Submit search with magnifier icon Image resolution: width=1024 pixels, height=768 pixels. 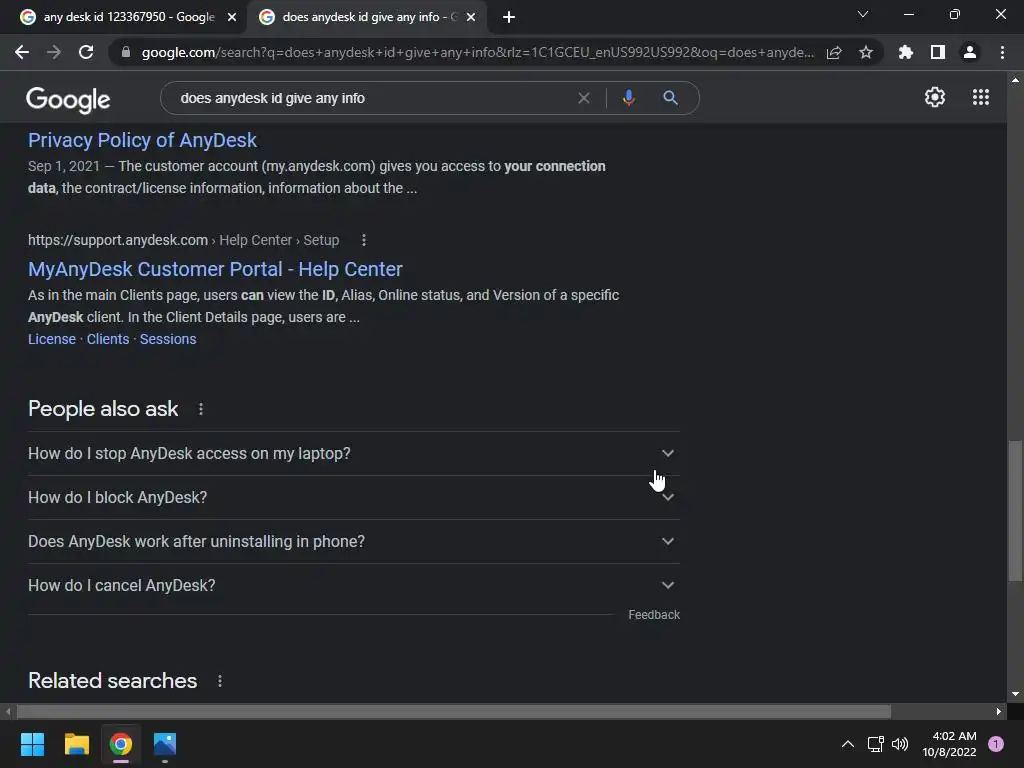coord(670,98)
